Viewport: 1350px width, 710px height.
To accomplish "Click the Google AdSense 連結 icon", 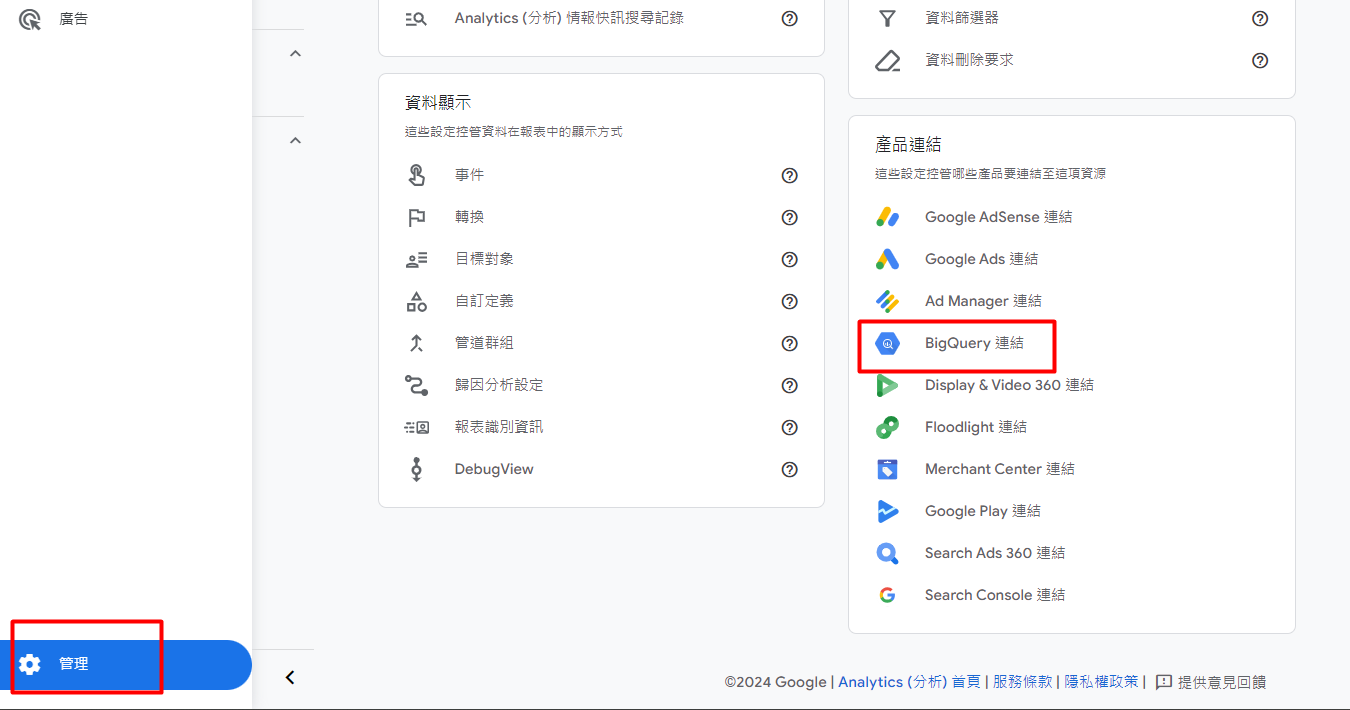I will pyautogui.click(x=887, y=217).
